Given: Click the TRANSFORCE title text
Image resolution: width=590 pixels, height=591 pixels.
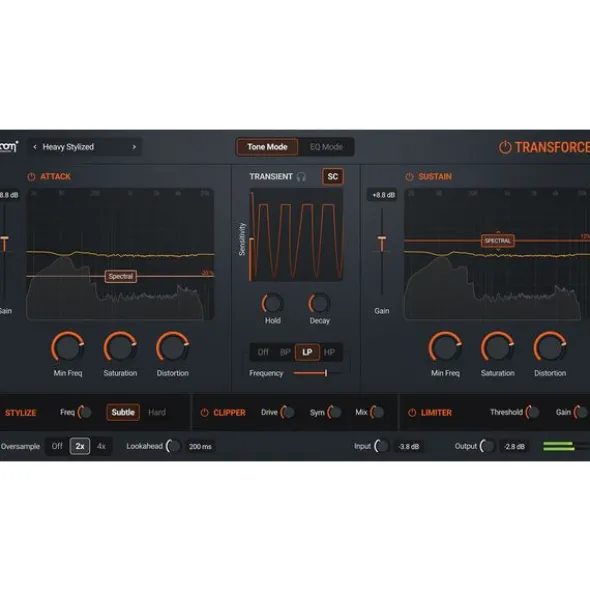Looking at the screenshot, I should click(552, 147).
